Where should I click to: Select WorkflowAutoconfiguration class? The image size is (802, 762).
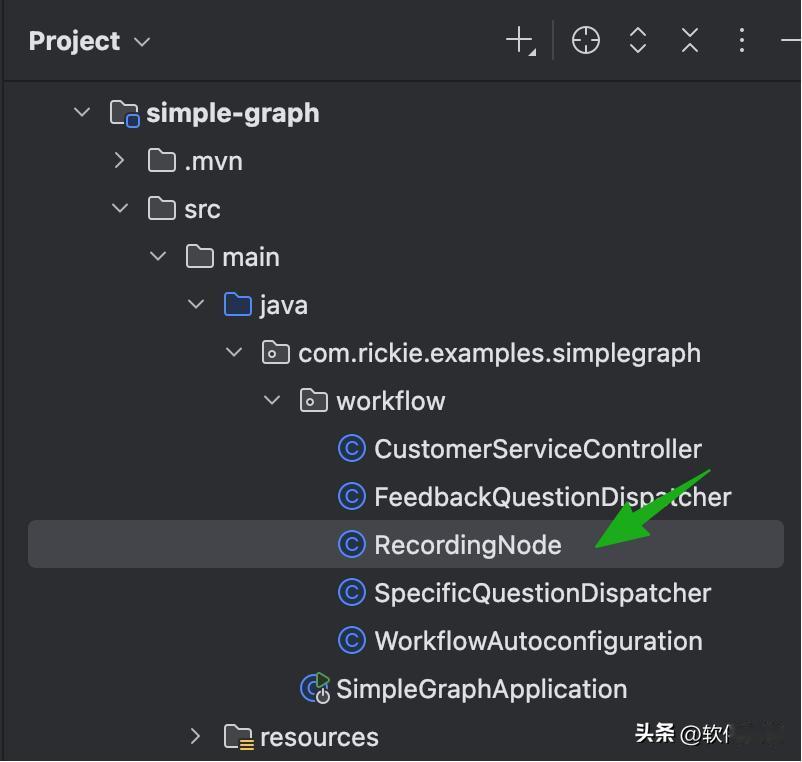pyautogui.click(x=538, y=641)
